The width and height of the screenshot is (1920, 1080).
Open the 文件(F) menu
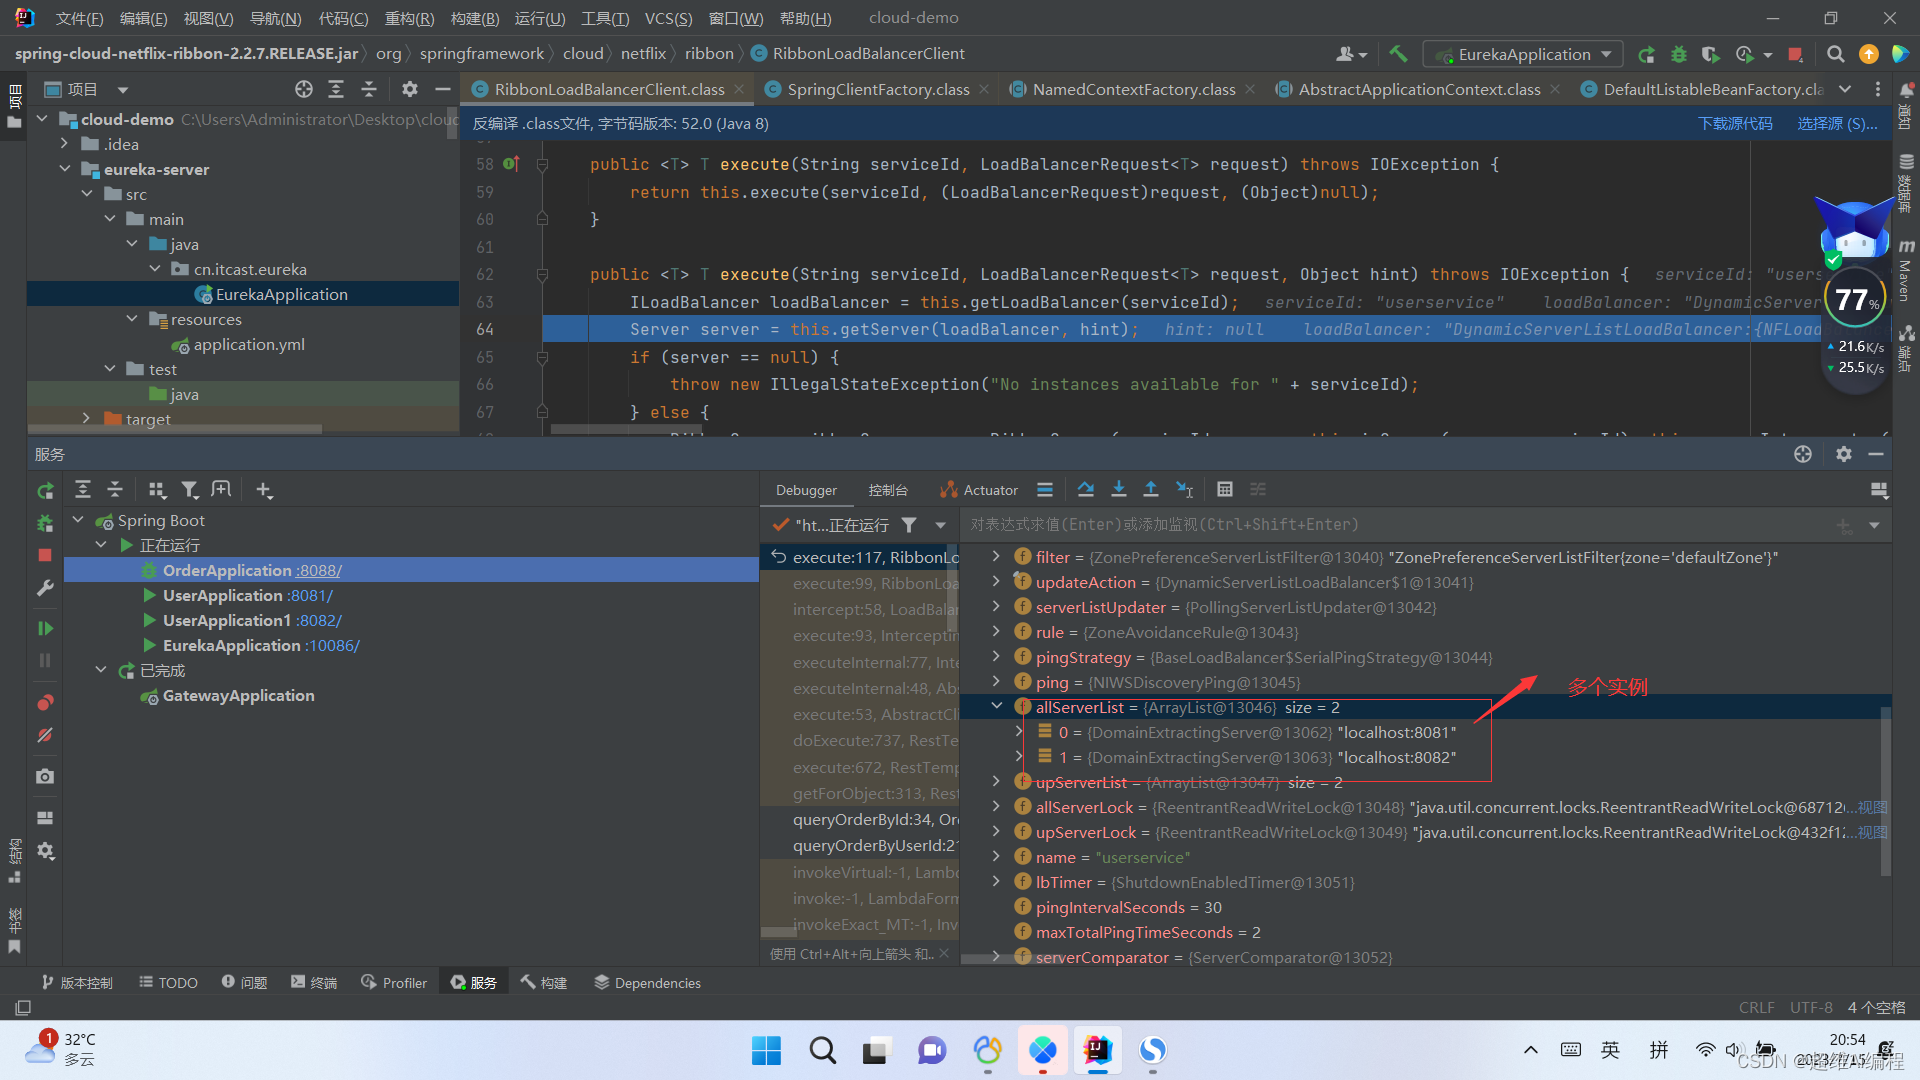pyautogui.click(x=79, y=18)
